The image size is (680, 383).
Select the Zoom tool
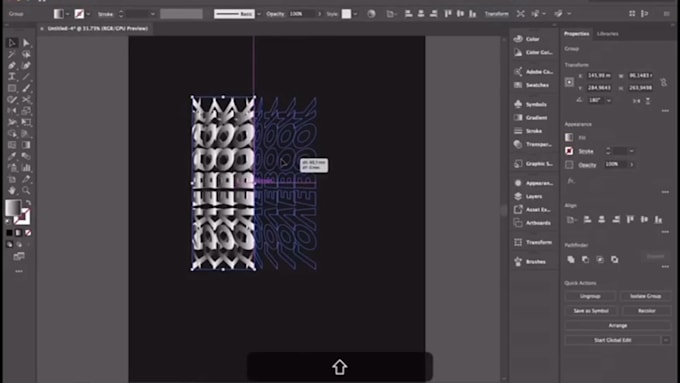tap(26, 190)
